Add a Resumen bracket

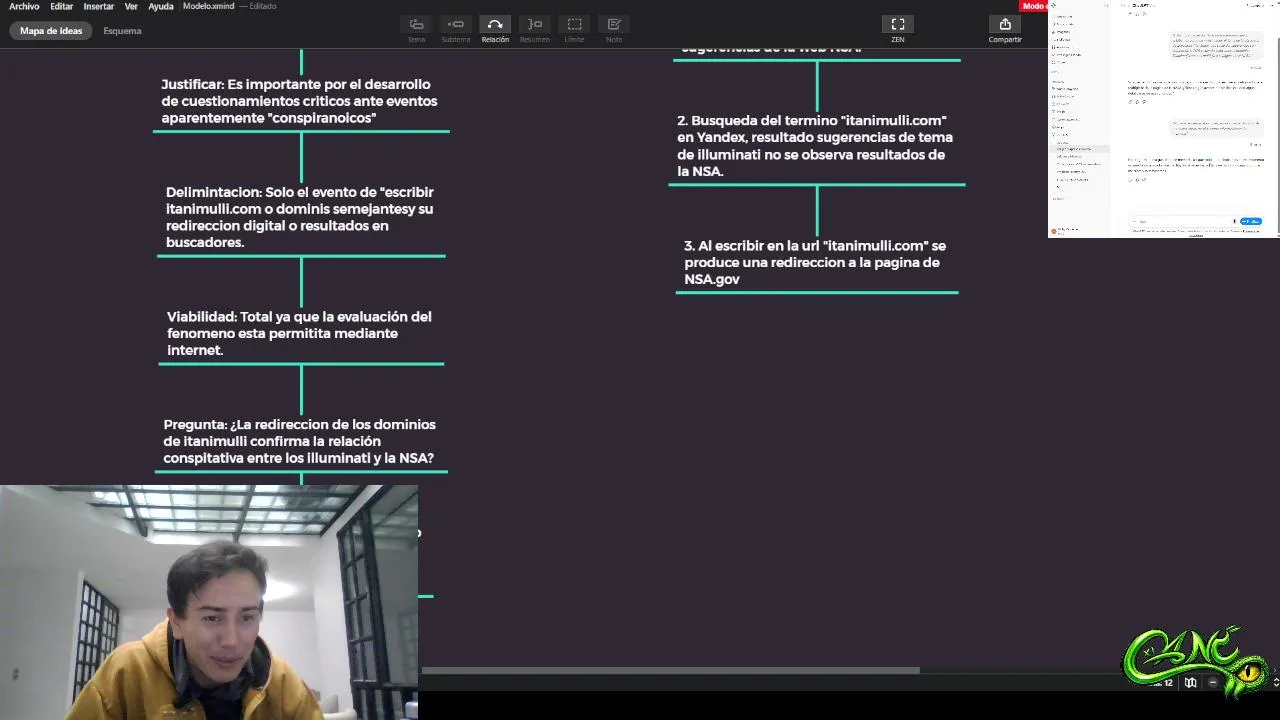[x=535, y=29]
